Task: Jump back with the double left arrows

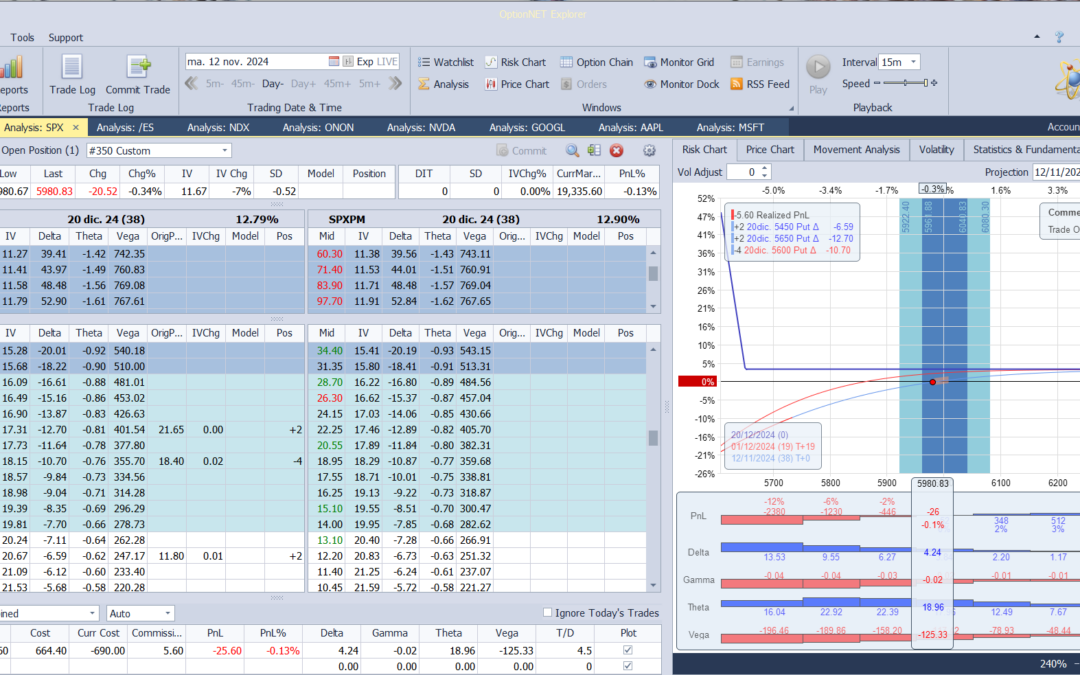Action: click(191, 83)
